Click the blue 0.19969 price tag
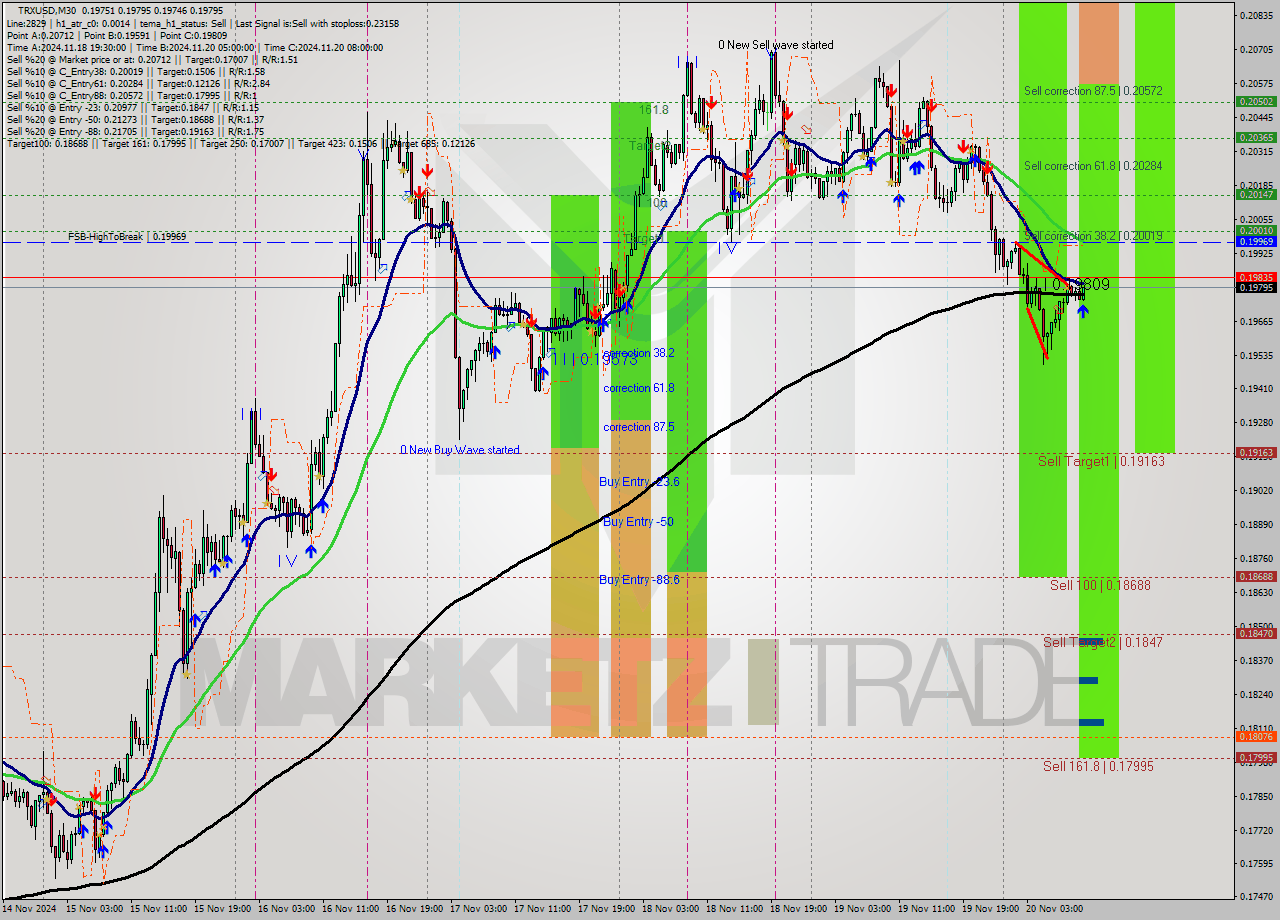The height and width of the screenshot is (920, 1280). [1256, 242]
